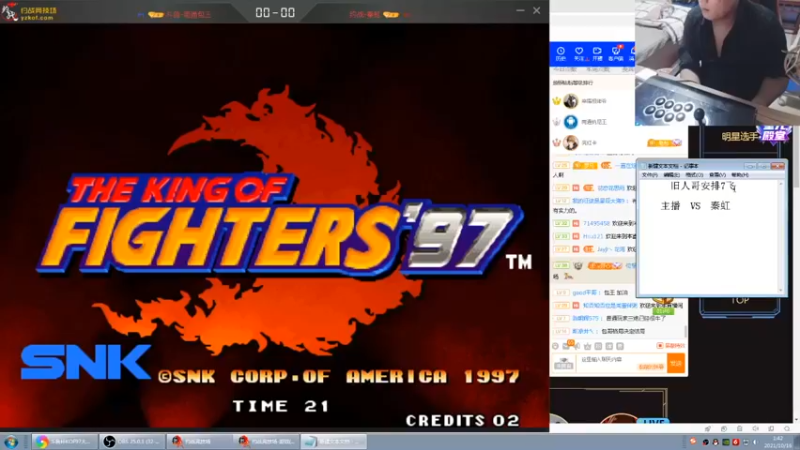Click the emoji smiley icon in chat toolbar
Image resolution: width=800 pixels, height=450 pixels.
click(x=555, y=346)
